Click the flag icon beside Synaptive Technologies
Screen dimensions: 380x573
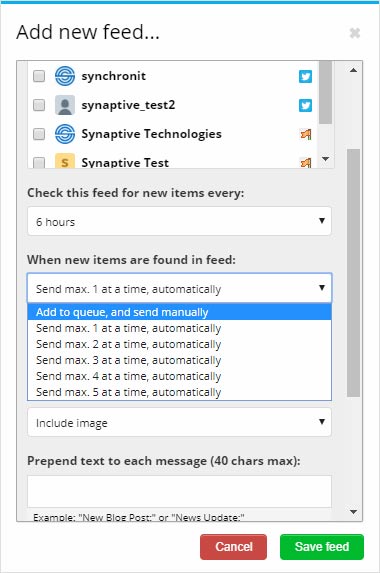pos(306,134)
